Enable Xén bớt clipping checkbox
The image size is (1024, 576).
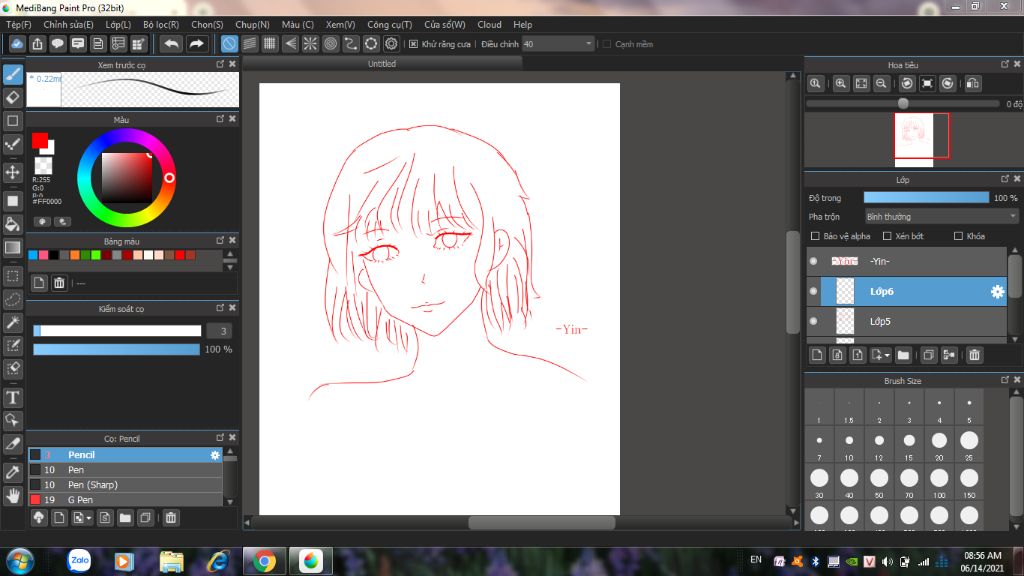pos(887,236)
